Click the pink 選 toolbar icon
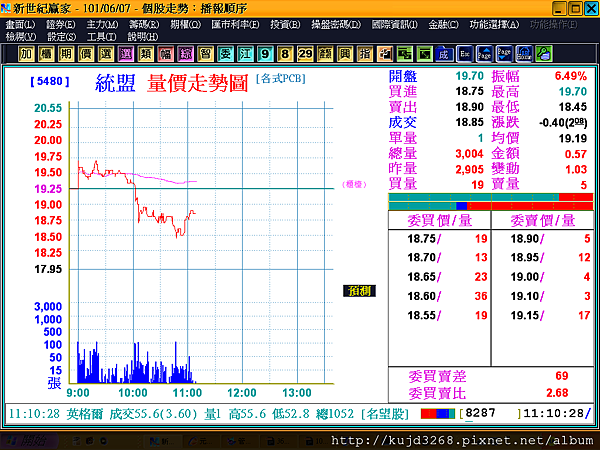Screen dimensions: 600x450 point(126,54)
